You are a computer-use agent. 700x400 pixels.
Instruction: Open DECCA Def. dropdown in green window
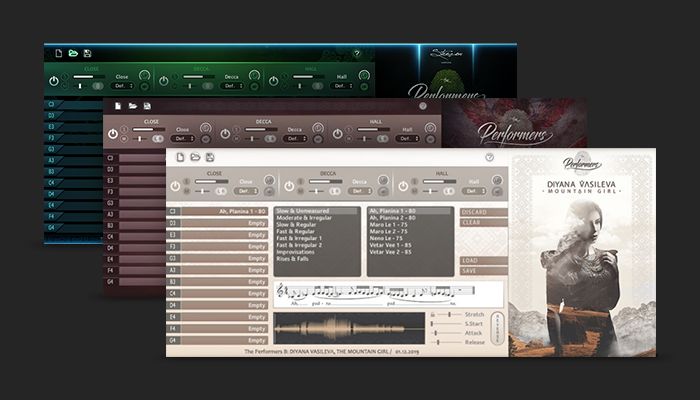(232, 86)
